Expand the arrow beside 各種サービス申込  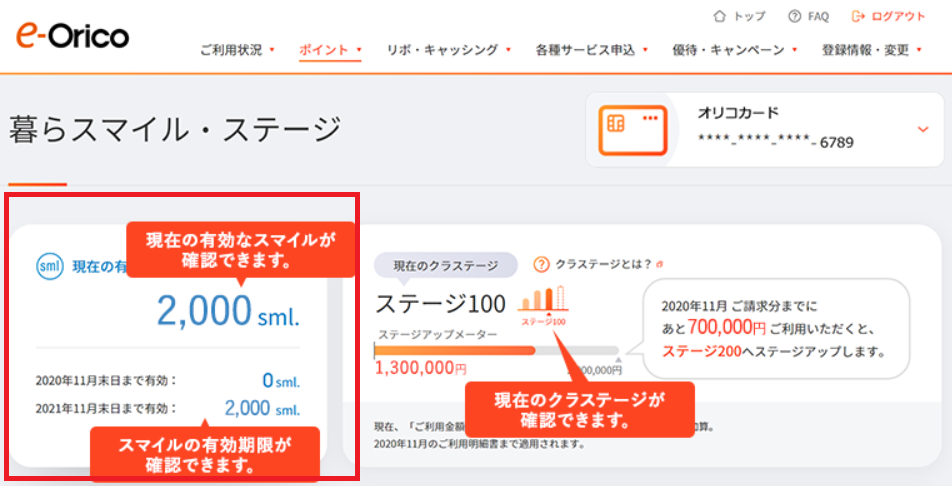tap(645, 50)
